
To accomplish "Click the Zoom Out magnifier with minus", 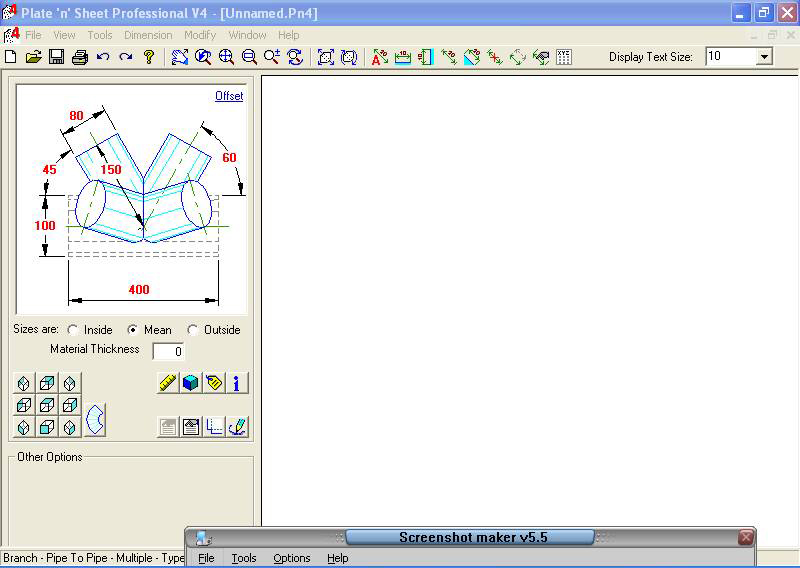I will (x=249, y=57).
